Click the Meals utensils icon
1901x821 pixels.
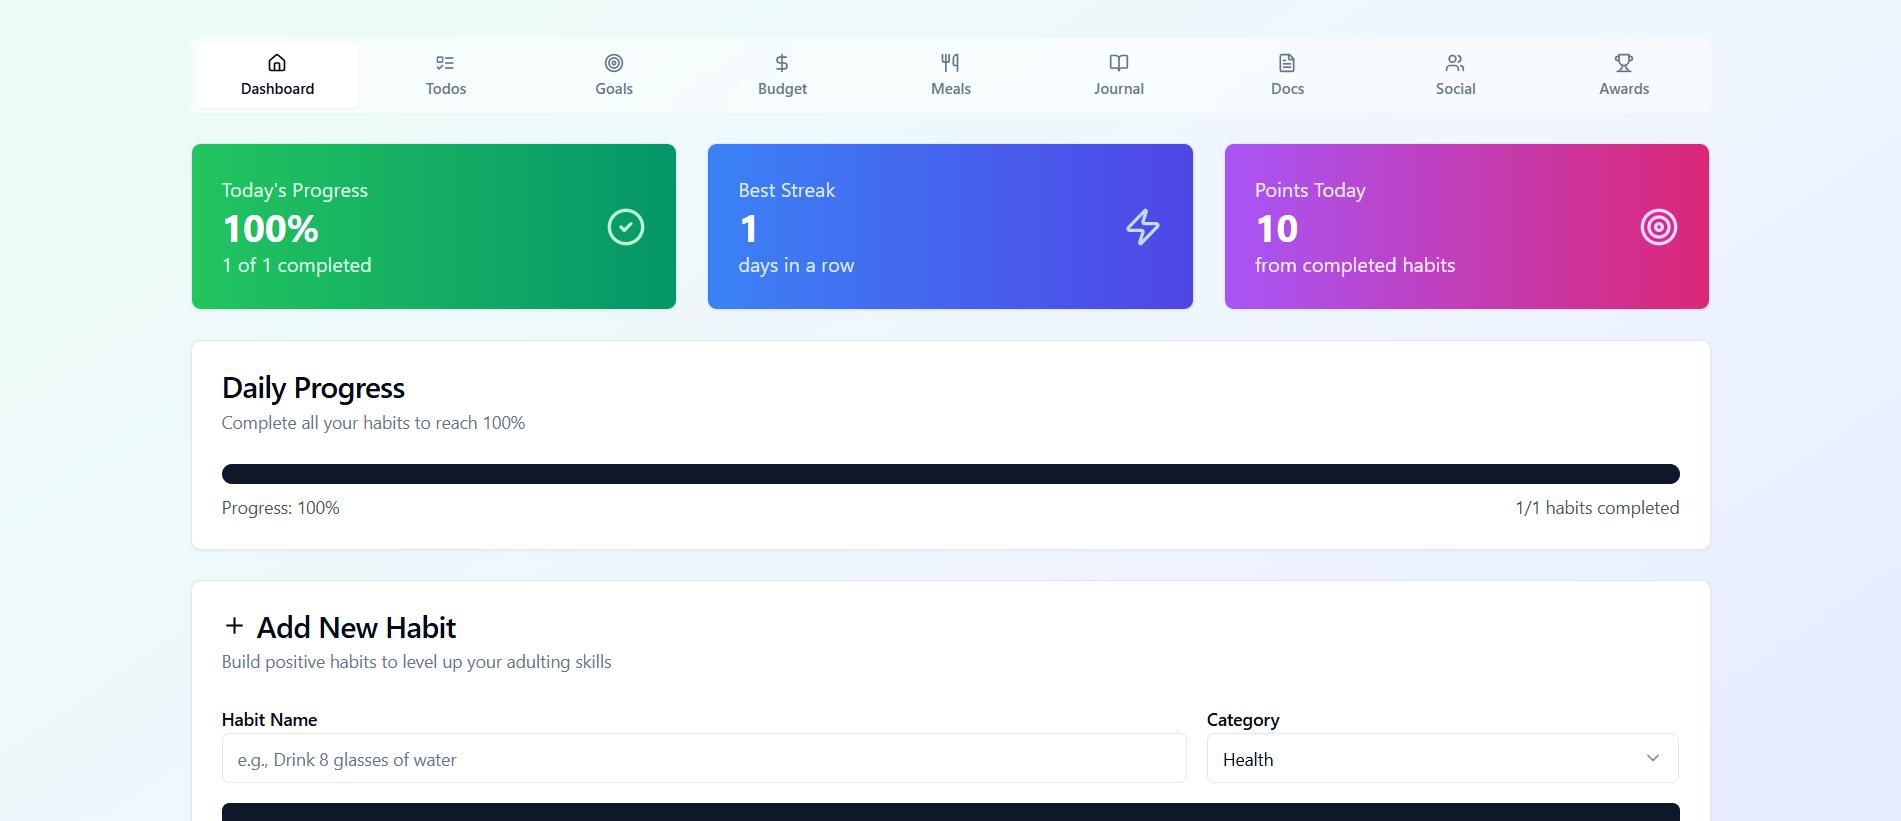click(950, 63)
